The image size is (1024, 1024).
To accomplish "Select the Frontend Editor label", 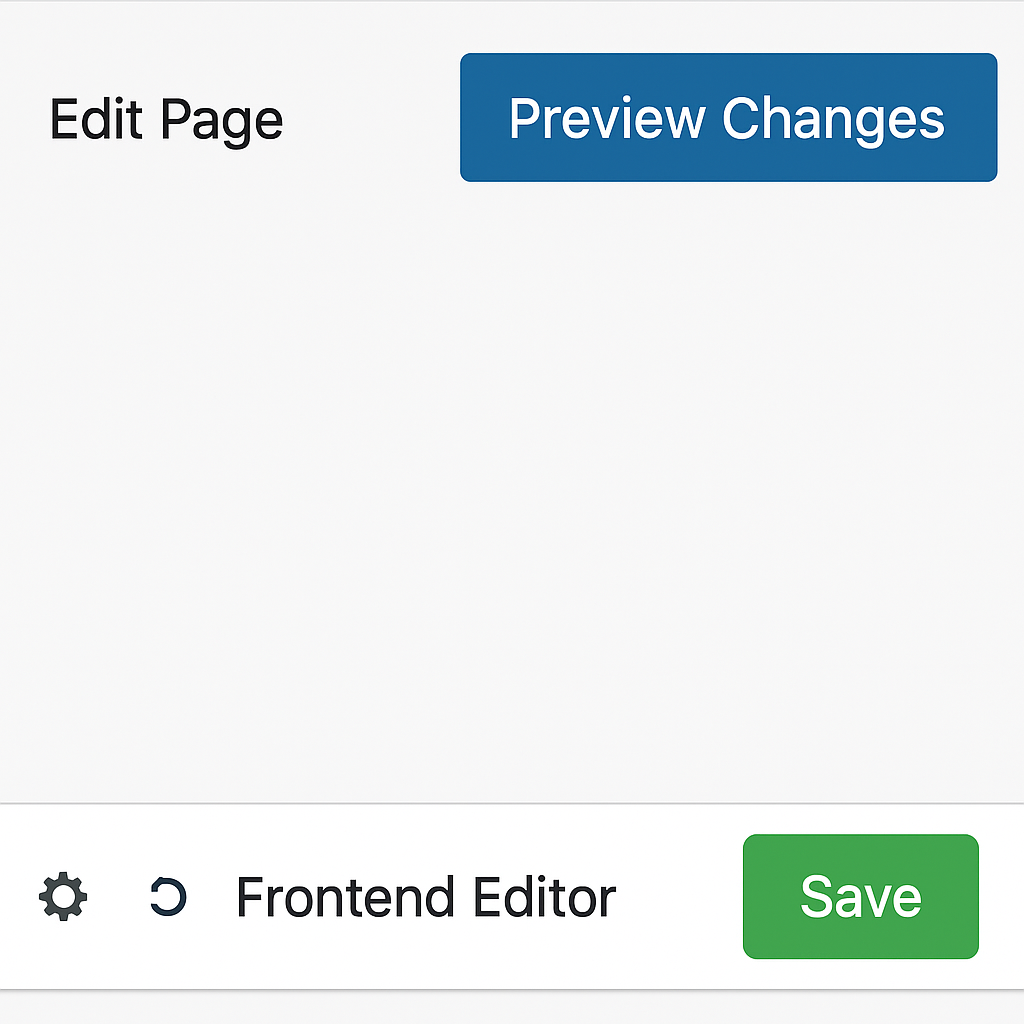I will pyautogui.click(x=426, y=897).
